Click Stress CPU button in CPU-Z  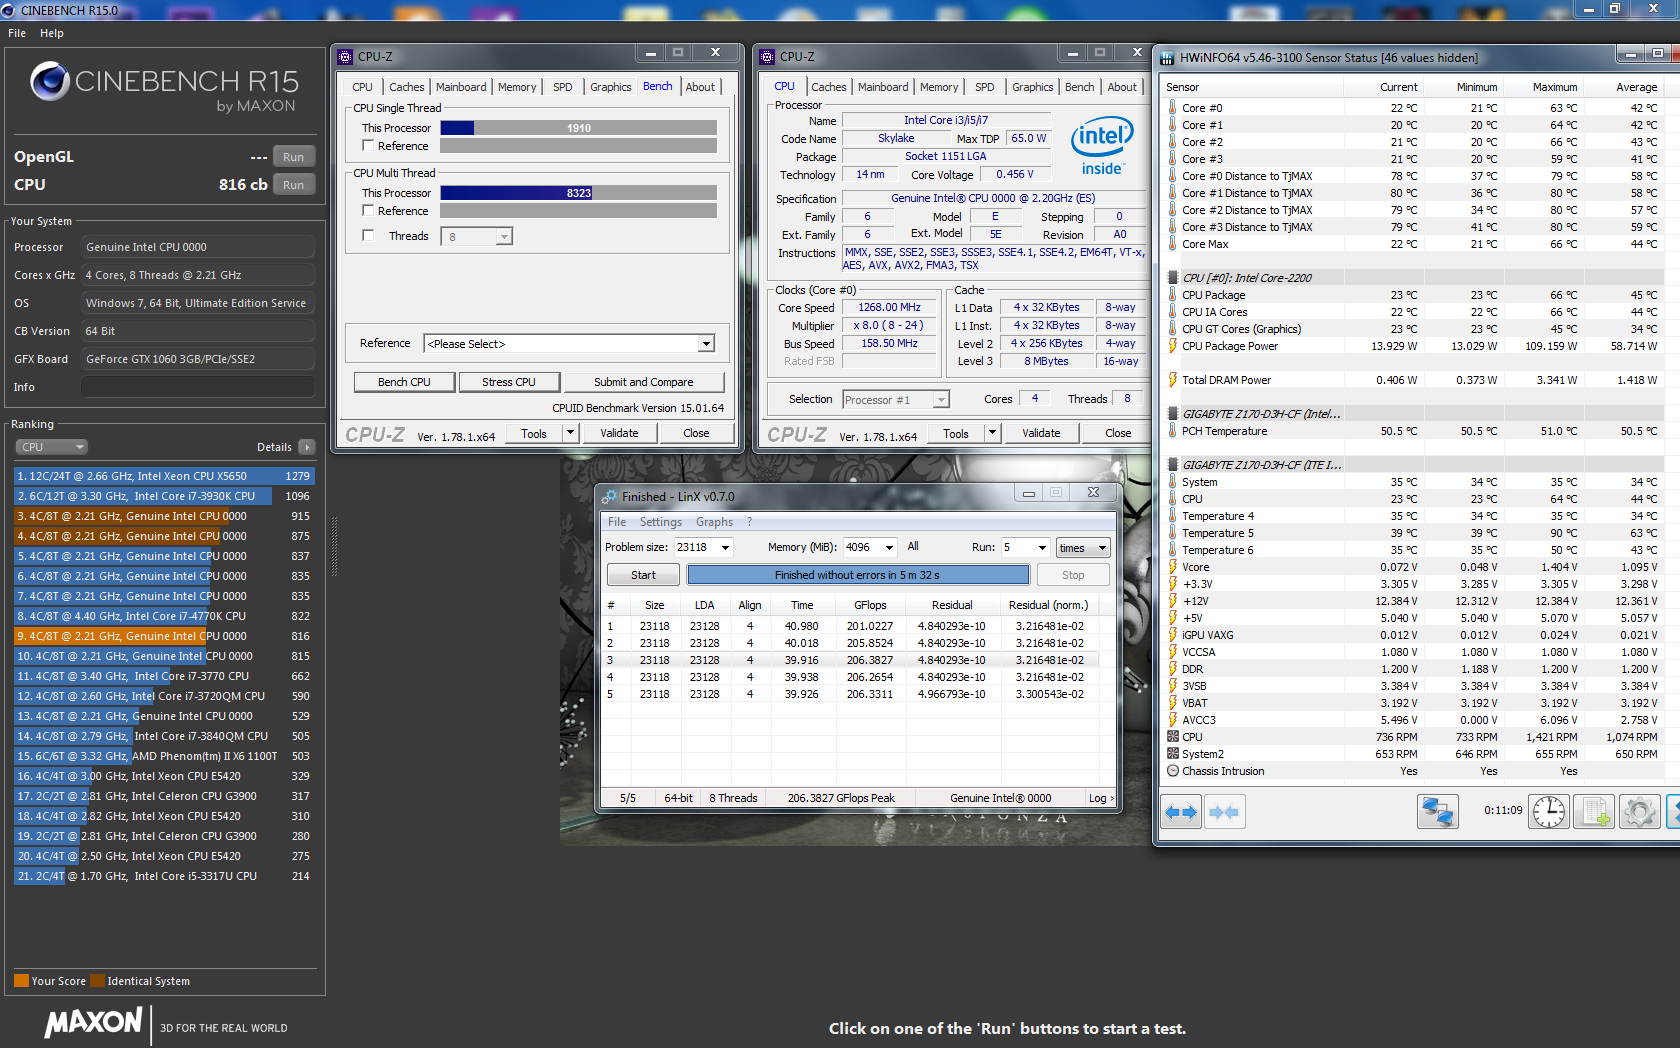[509, 382]
